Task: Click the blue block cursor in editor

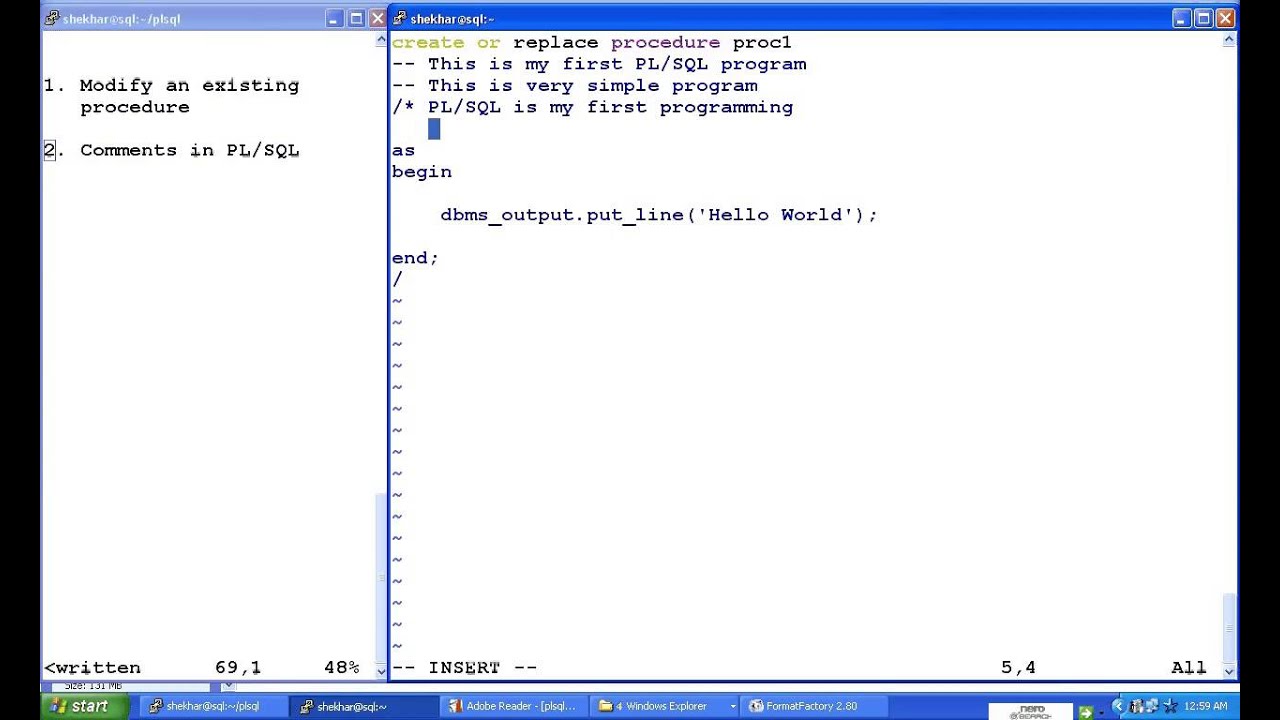Action: pos(434,129)
